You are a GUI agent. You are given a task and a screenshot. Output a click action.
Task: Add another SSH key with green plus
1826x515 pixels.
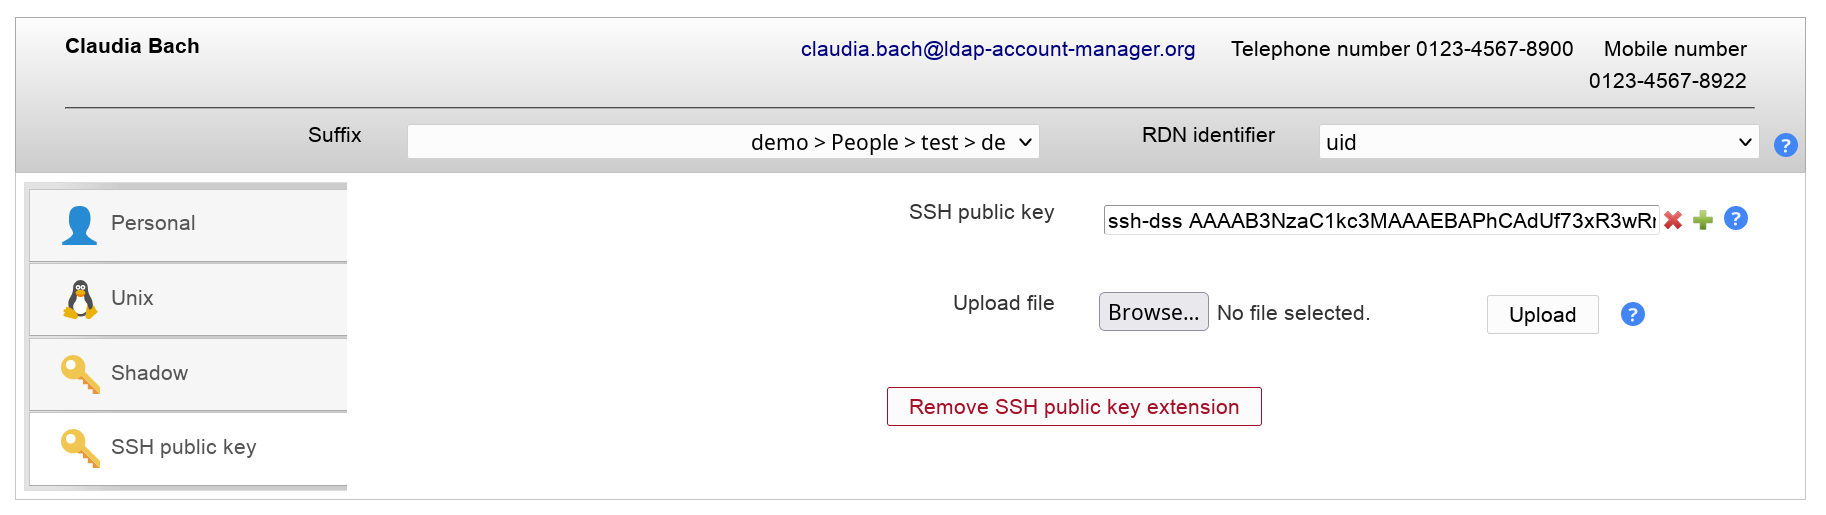[x=1703, y=220]
